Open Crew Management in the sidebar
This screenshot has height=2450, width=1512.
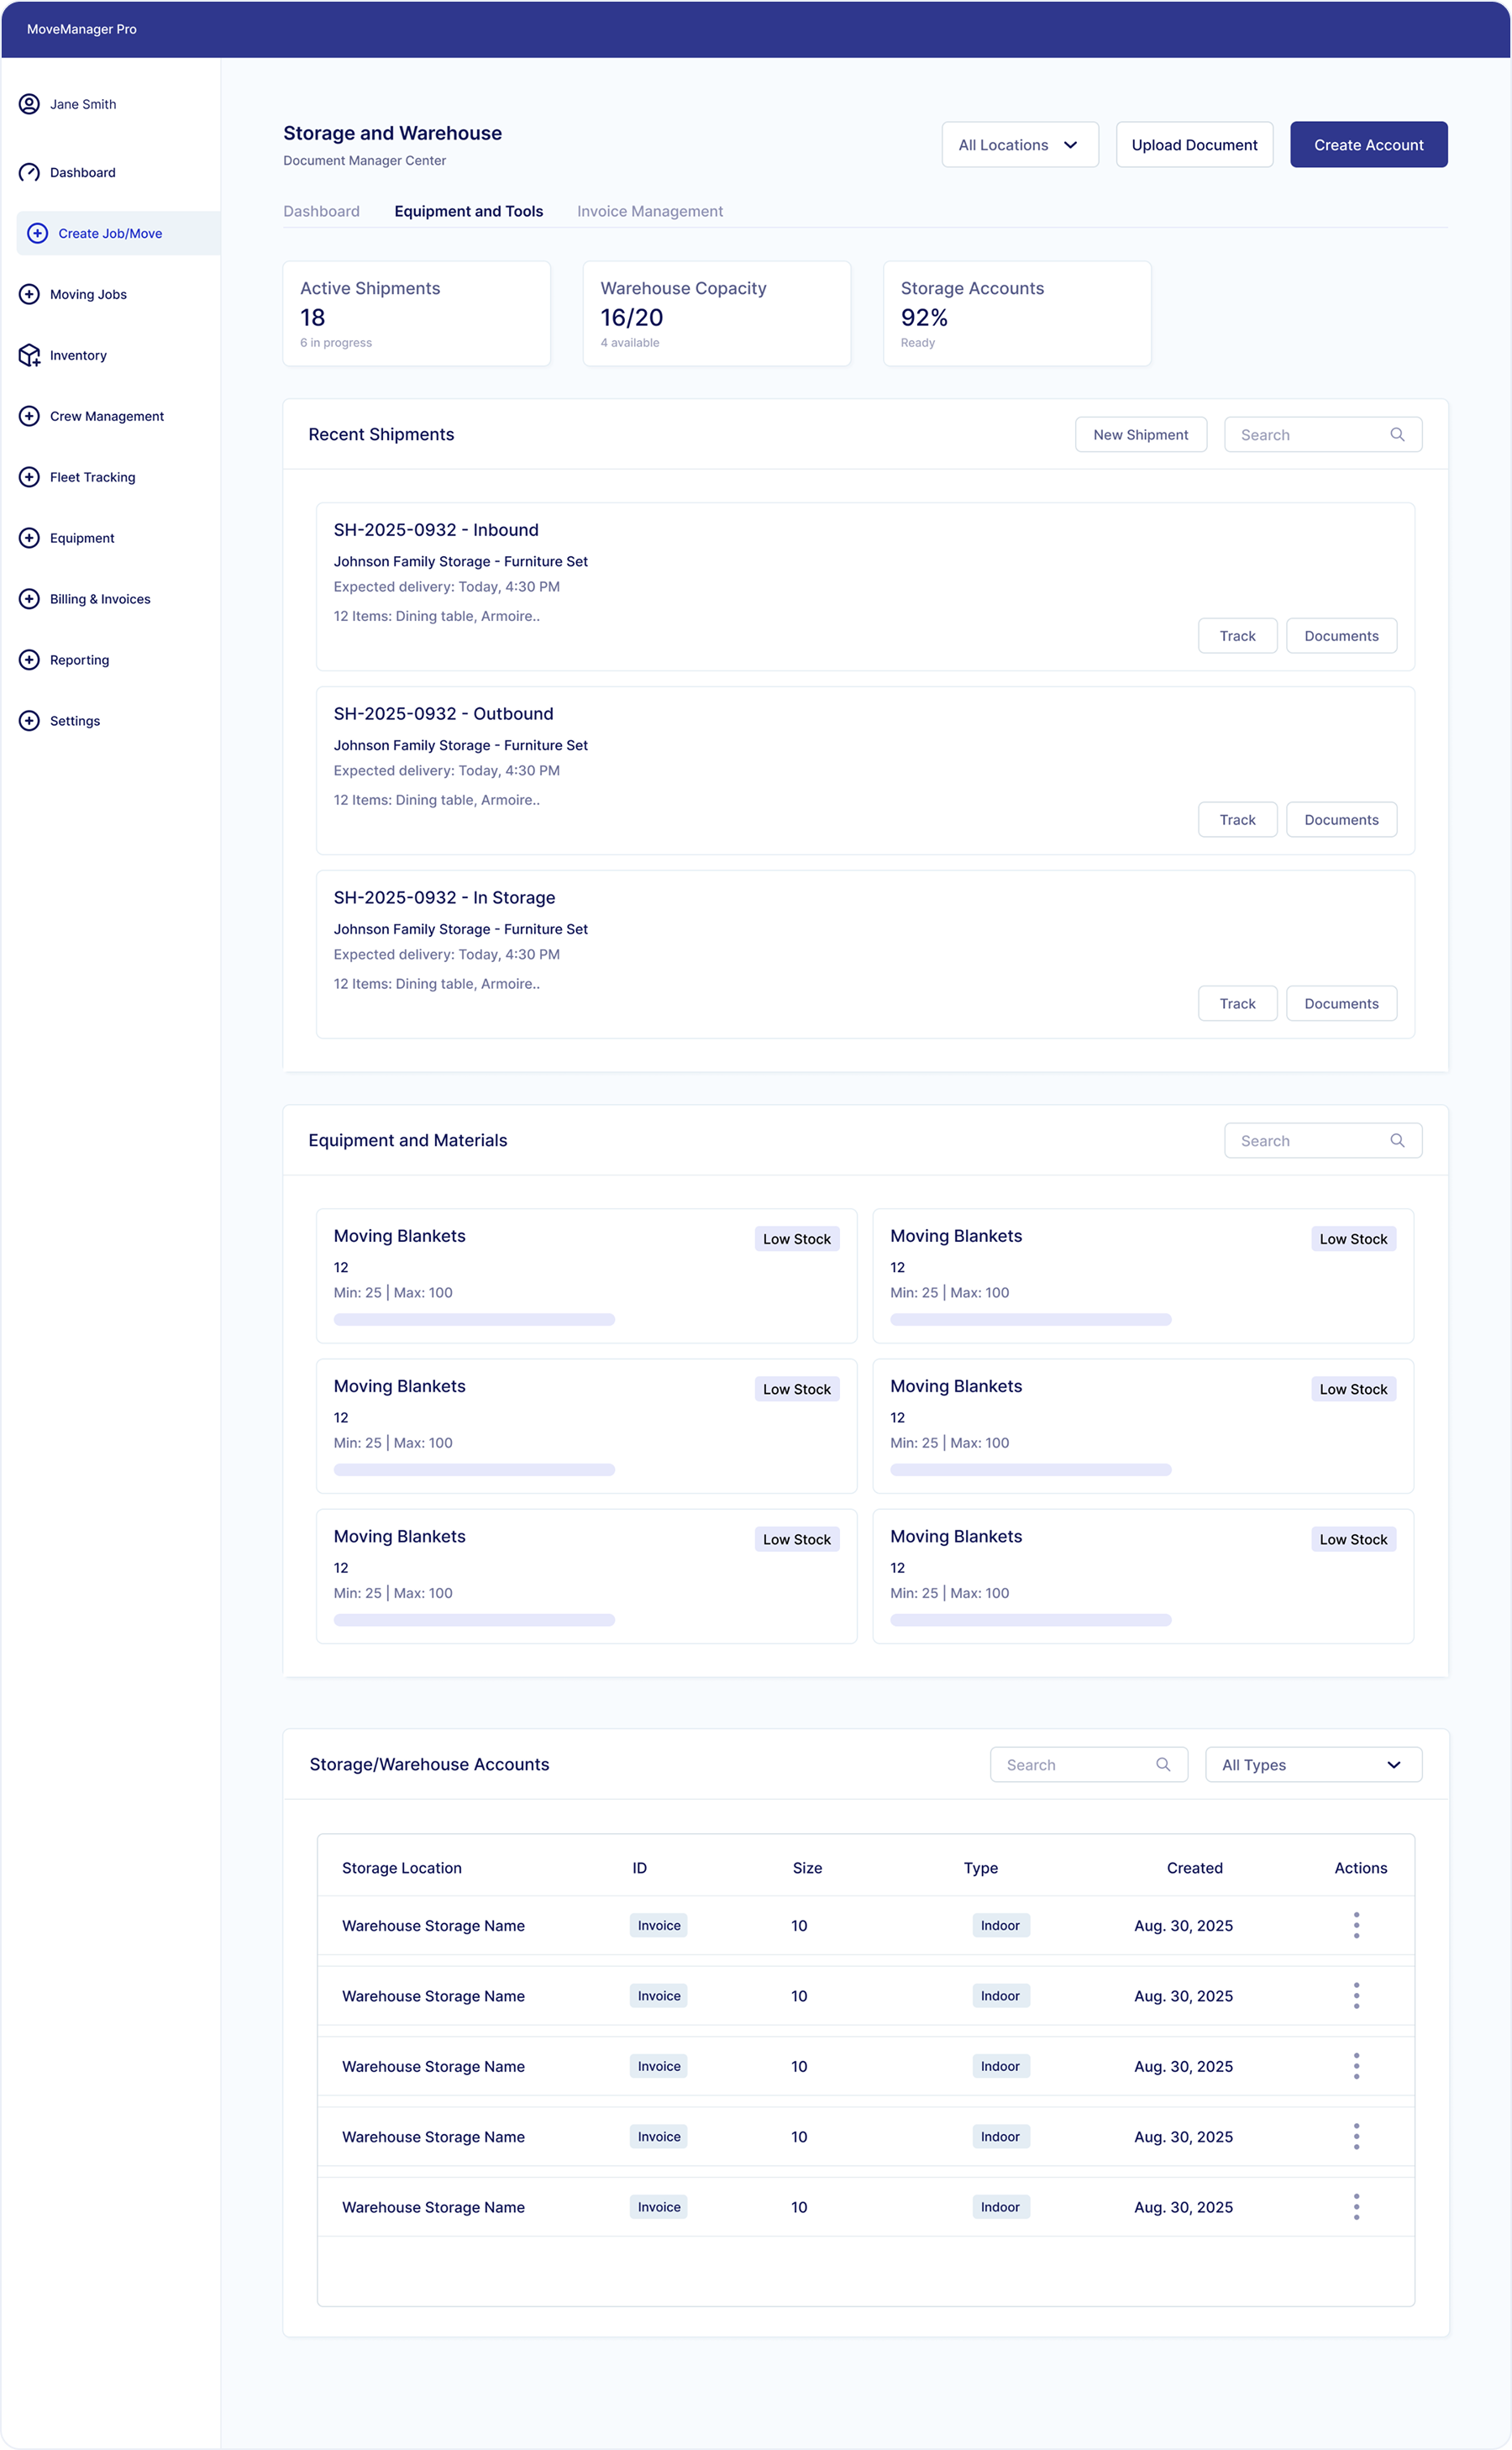click(x=106, y=417)
